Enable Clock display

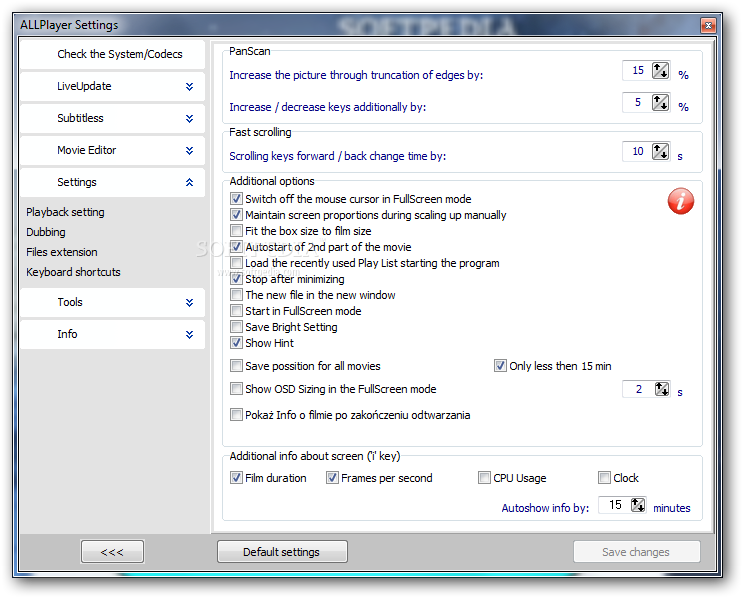(x=604, y=478)
